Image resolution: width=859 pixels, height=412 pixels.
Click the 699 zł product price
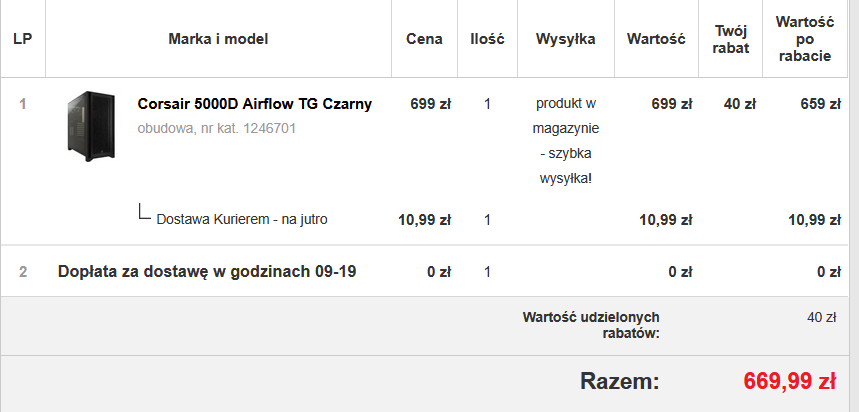[430, 104]
